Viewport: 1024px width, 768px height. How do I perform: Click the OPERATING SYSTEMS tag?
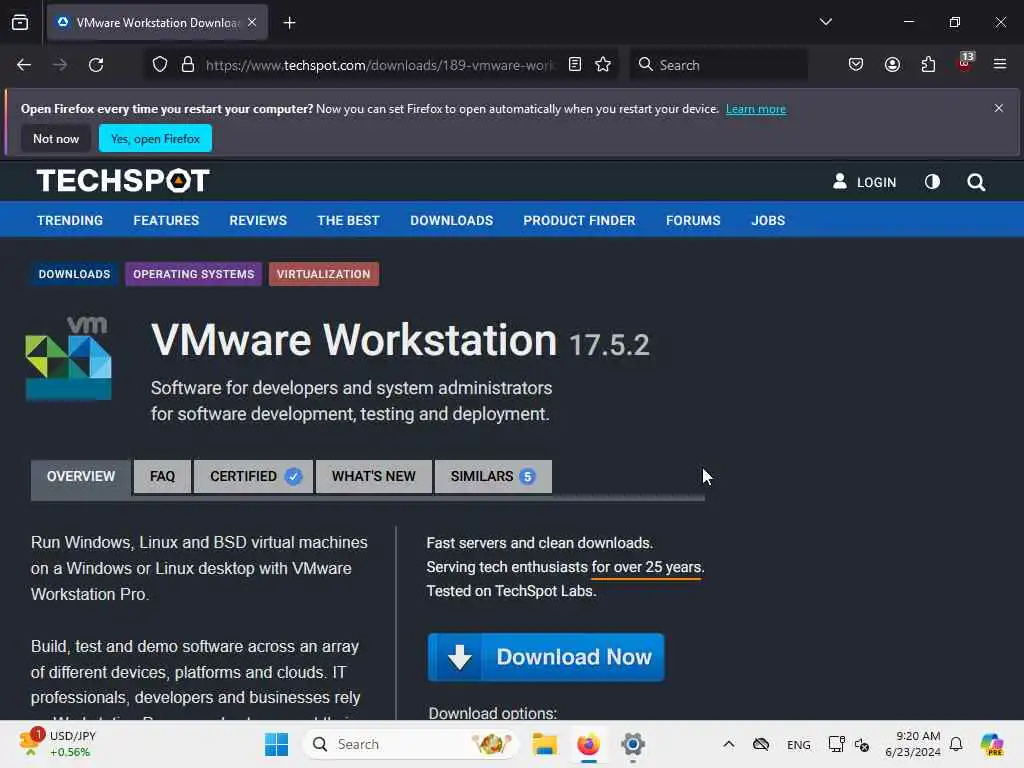tap(193, 274)
